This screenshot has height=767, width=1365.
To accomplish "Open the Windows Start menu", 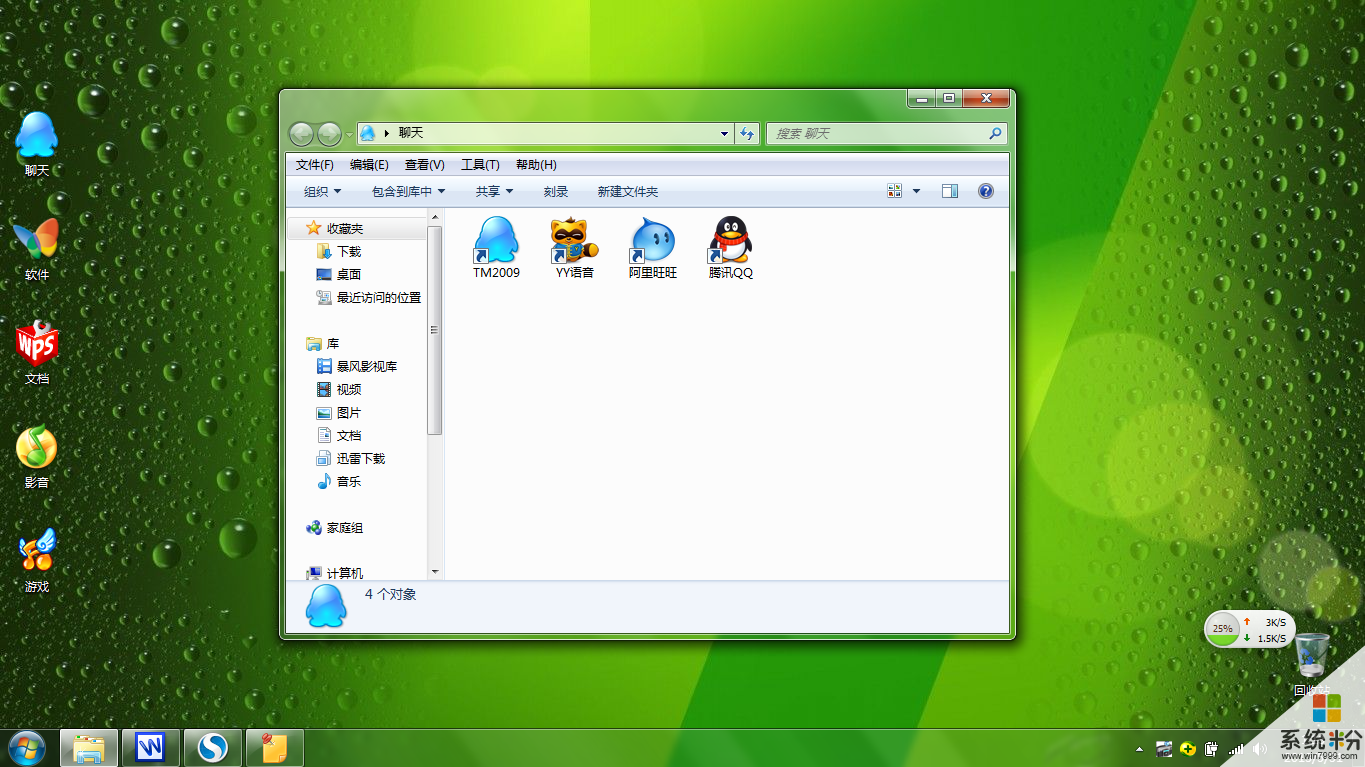I will [x=26, y=747].
